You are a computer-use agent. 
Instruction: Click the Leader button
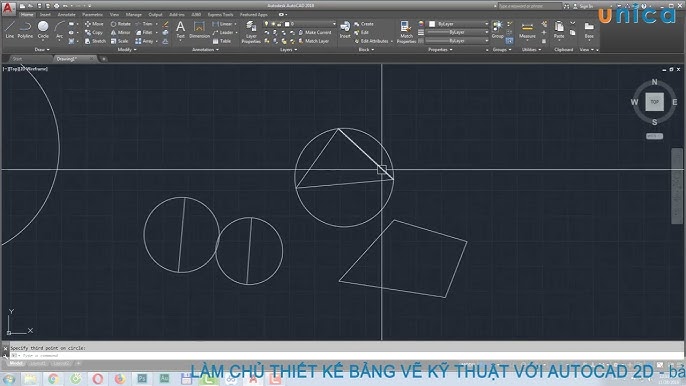pyautogui.click(x=224, y=32)
